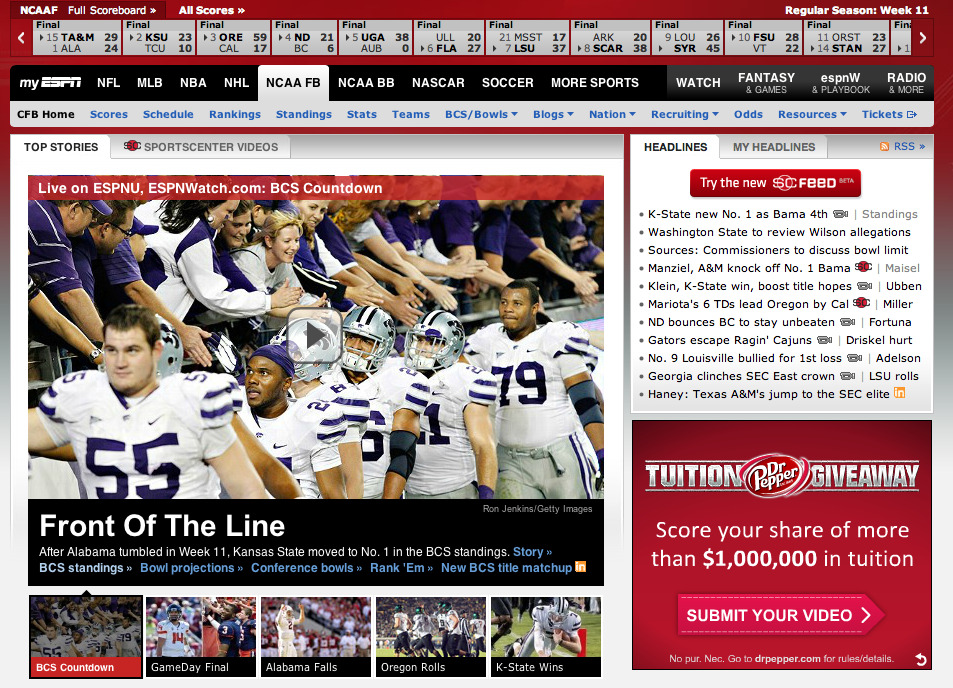Open the FANTASY & GAMES menu

point(766,83)
